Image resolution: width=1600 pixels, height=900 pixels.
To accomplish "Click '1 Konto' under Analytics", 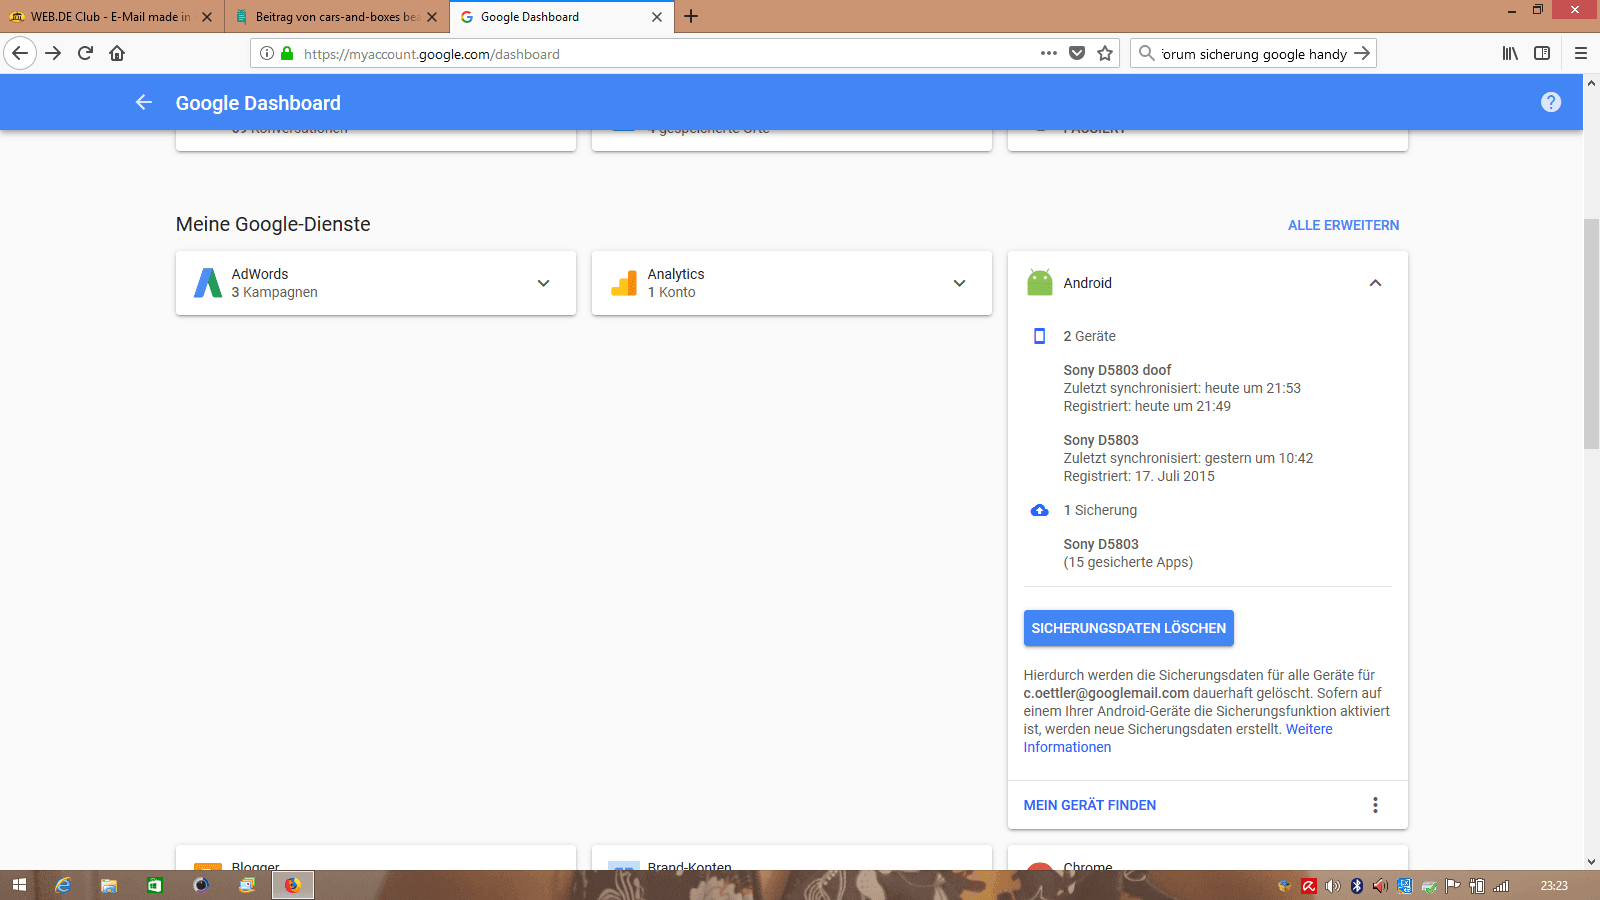I will [x=671, y=292].
